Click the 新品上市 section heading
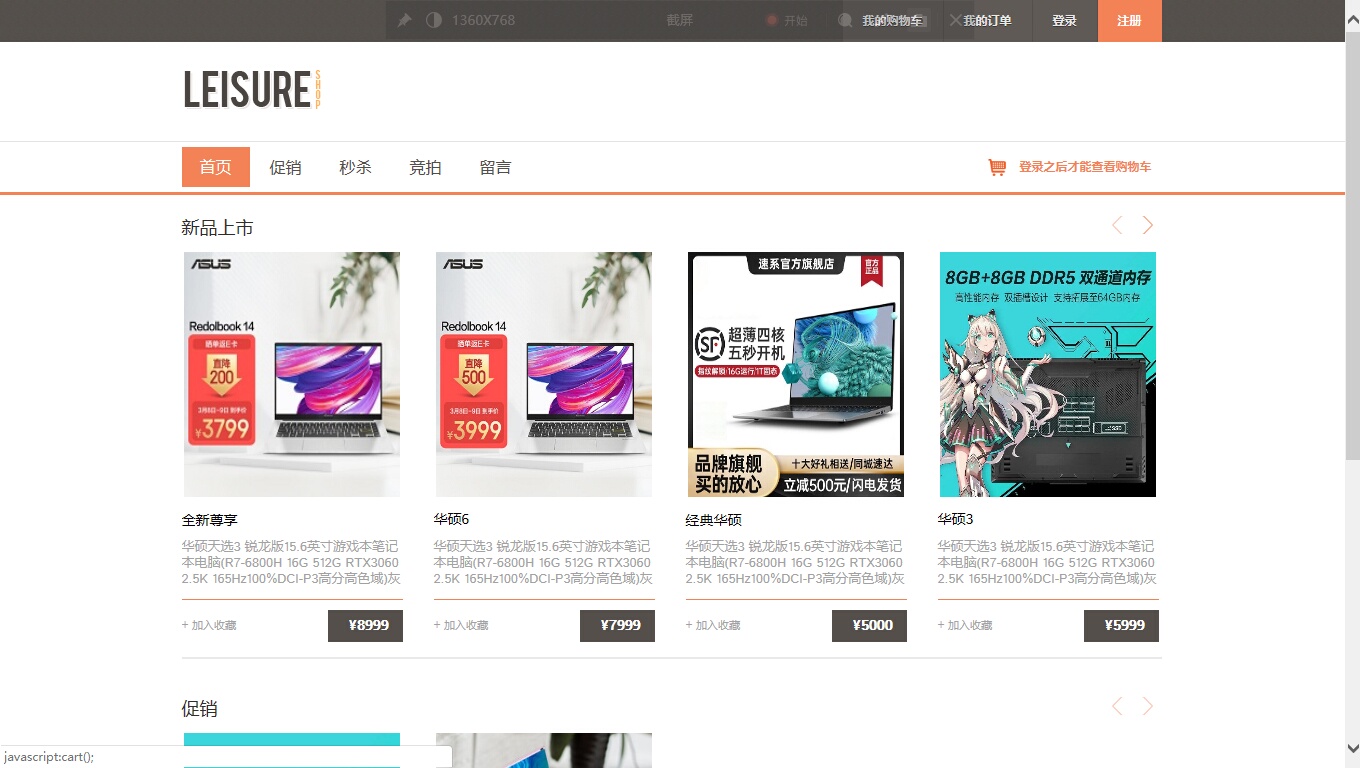Image resolution: width=1360 pixels, height=768 pixels. click(x=217, y=228)
